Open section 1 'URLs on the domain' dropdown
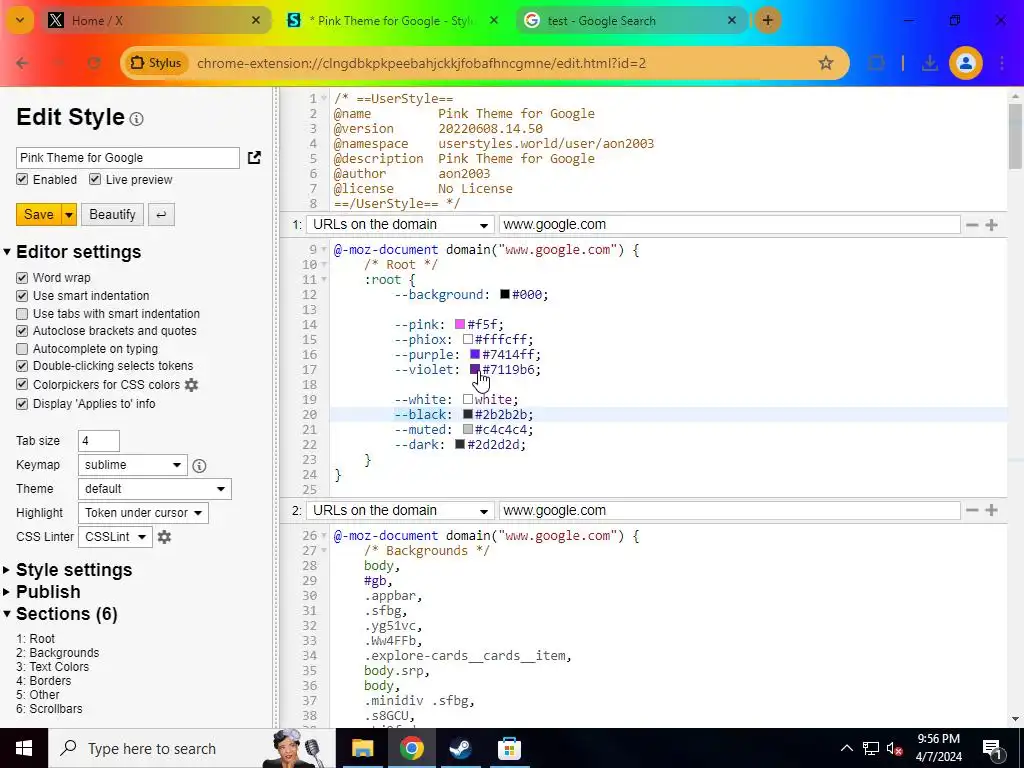The image size is (1024, 768). tap(400, 225)
